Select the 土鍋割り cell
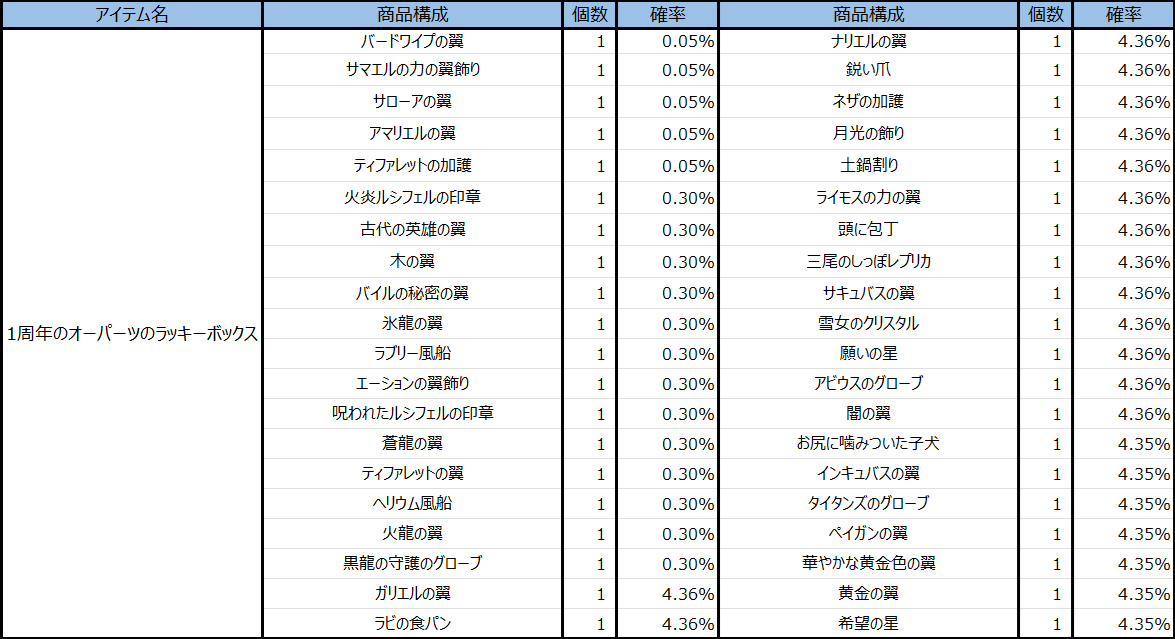Screen dimensions: 1175x639 coord(868,166)
